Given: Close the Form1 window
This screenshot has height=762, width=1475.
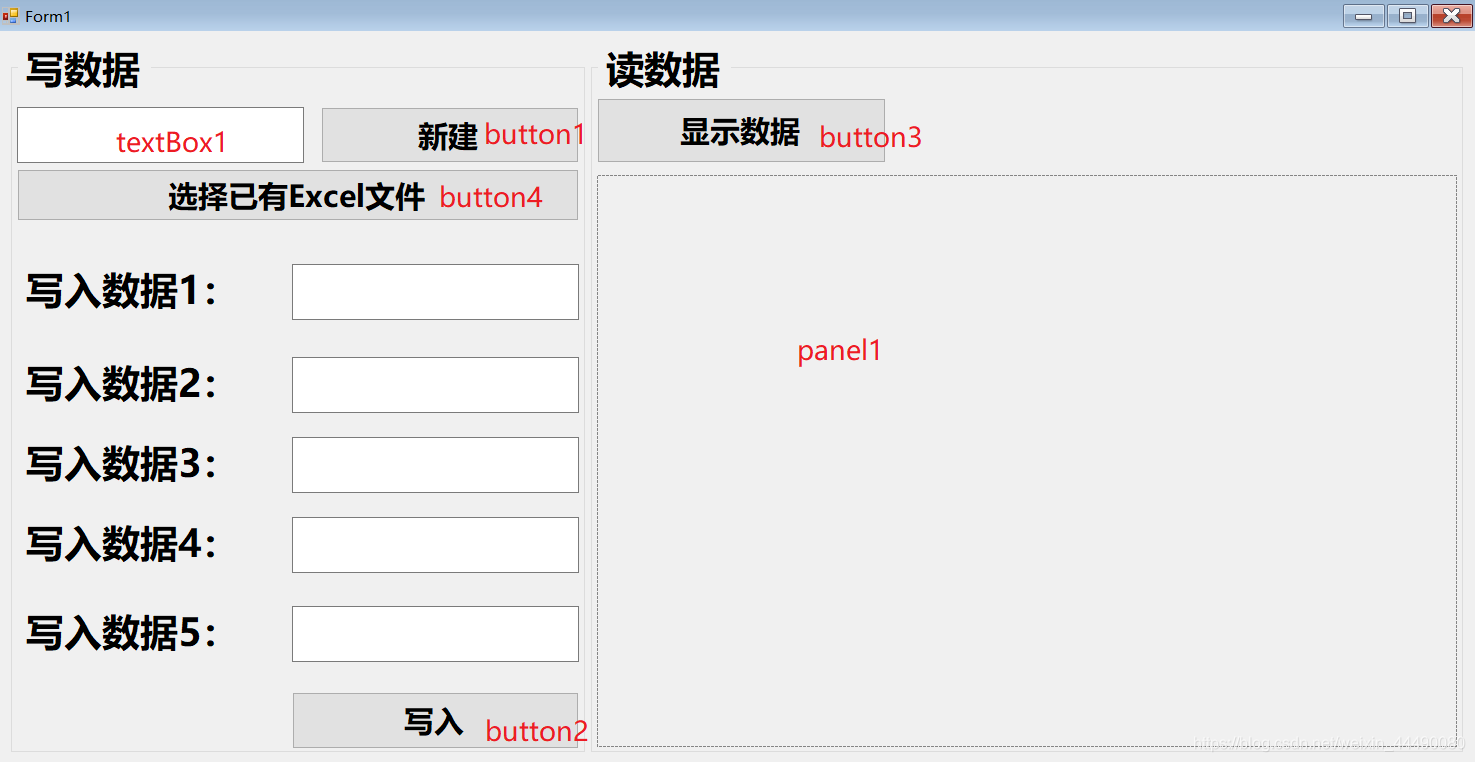Looking at the screenshot, I should (x=1451, y=16).
